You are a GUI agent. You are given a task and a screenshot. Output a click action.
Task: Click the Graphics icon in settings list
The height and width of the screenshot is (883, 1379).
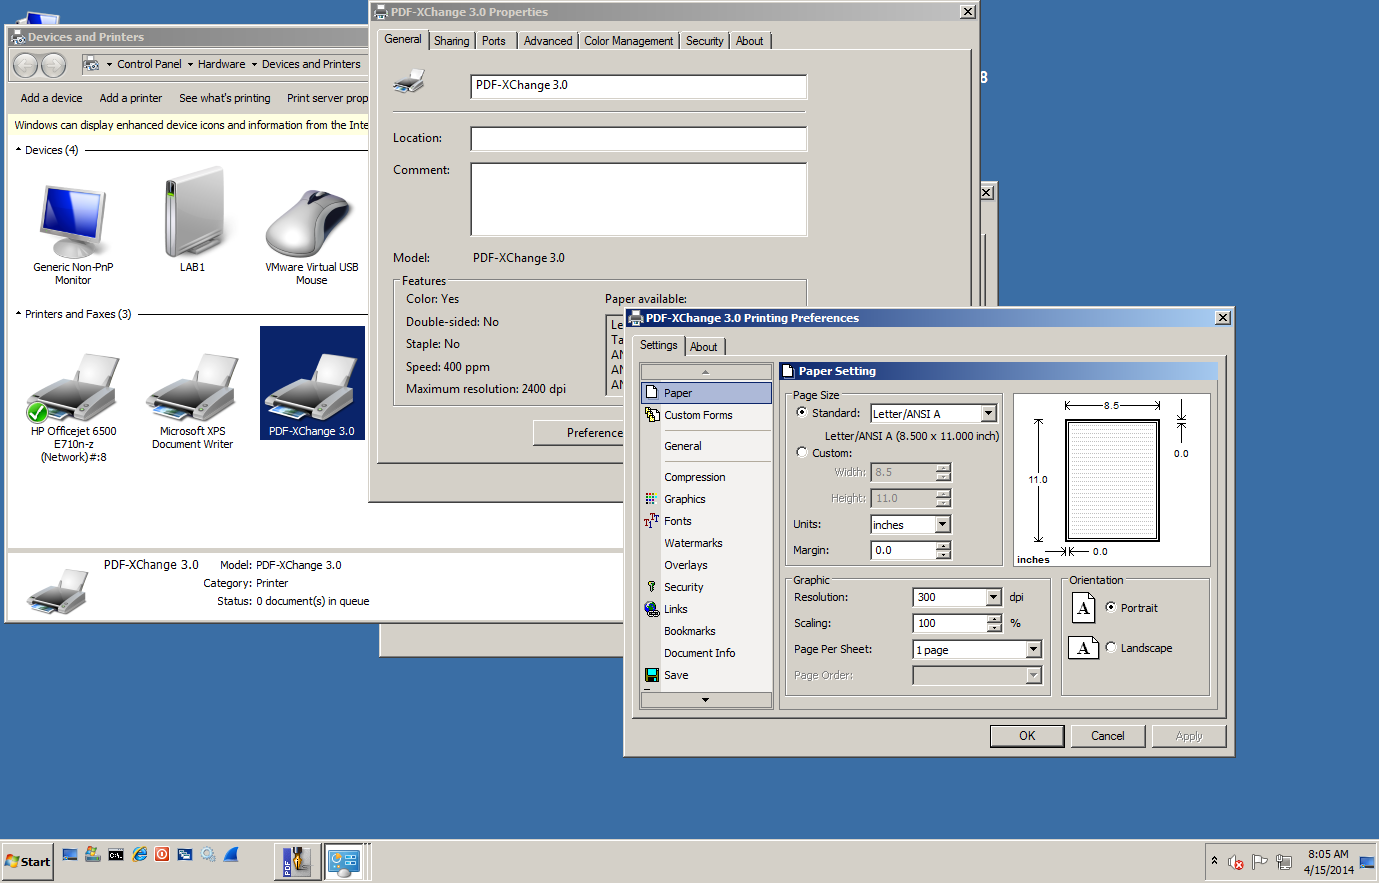tap(651, 498)
